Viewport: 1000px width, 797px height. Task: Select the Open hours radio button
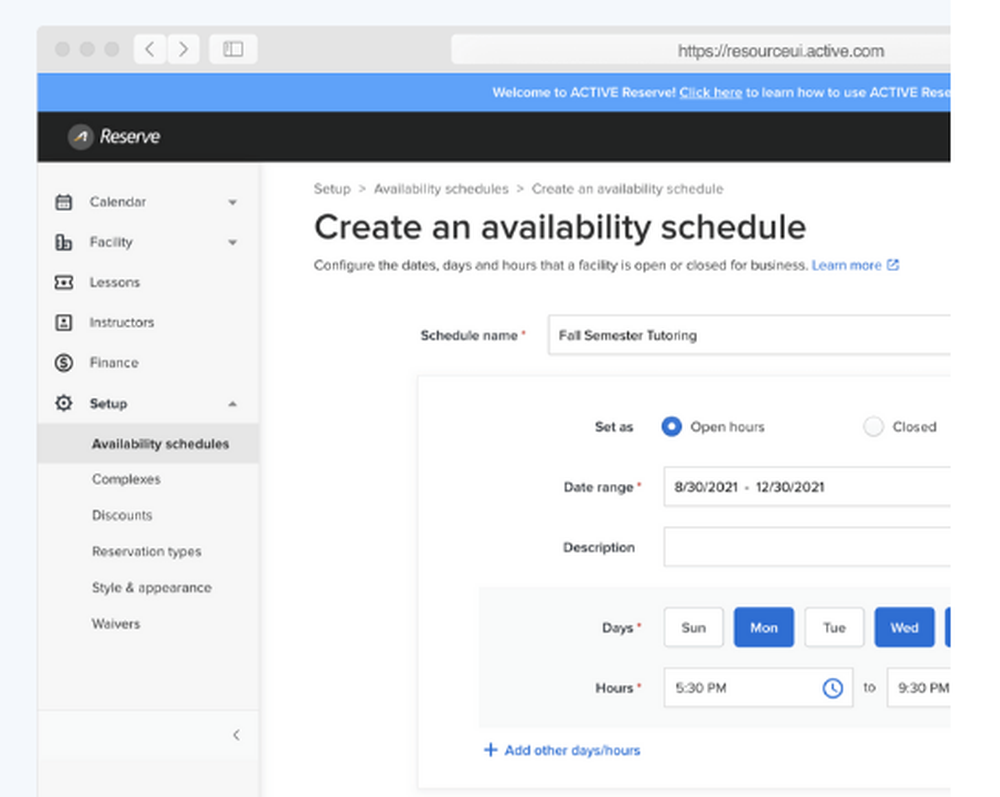(x=672, y=427)
